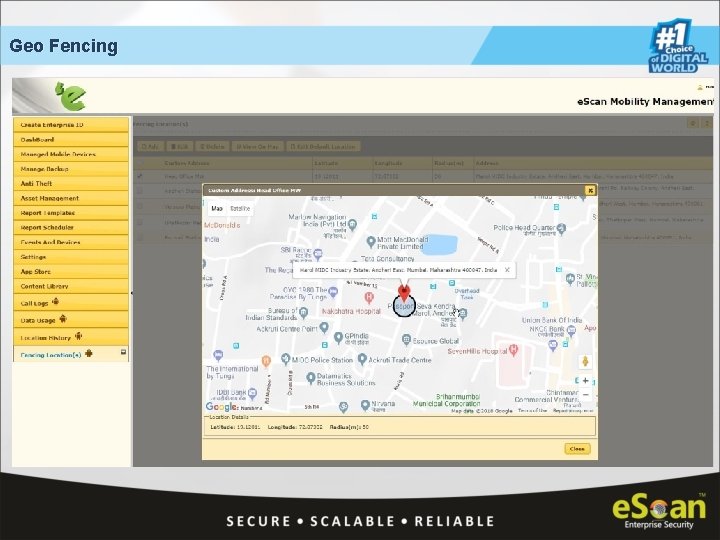Open Settings from the sidebar
The width and height of the screenshot is (720, 540).
click(x=71, y=257)
